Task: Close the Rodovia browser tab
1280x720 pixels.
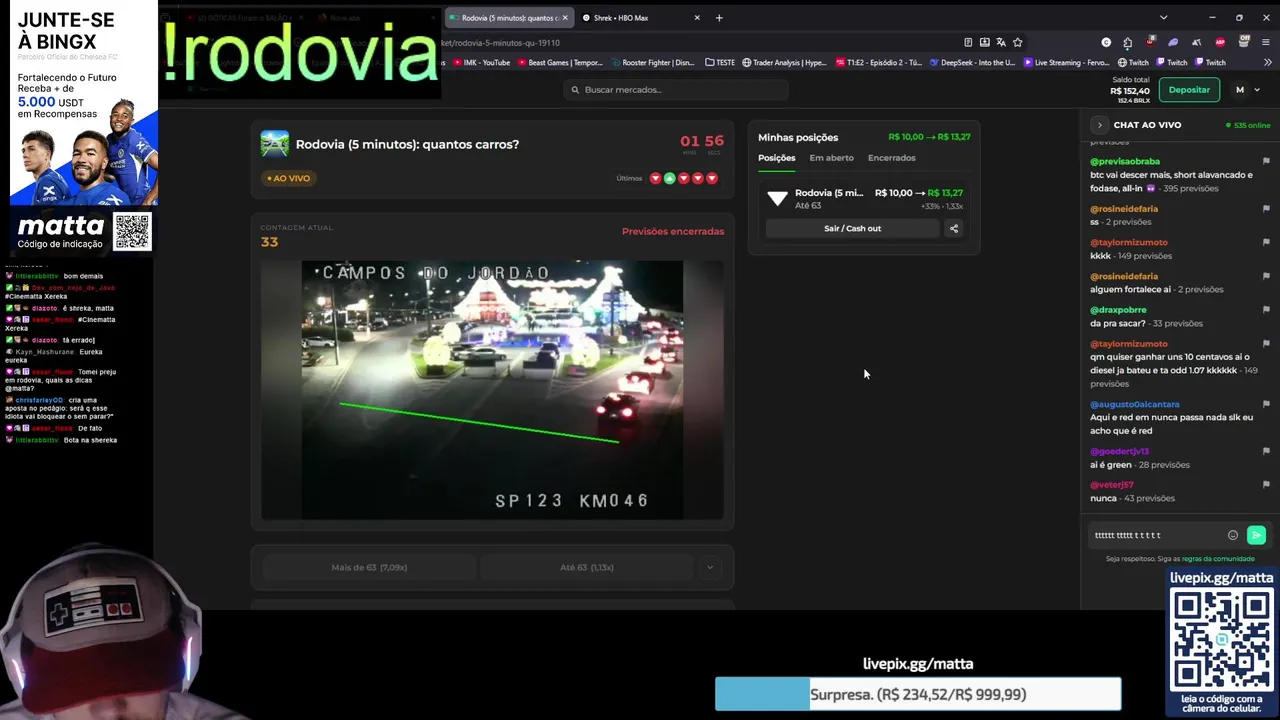Action: point(565,17)
